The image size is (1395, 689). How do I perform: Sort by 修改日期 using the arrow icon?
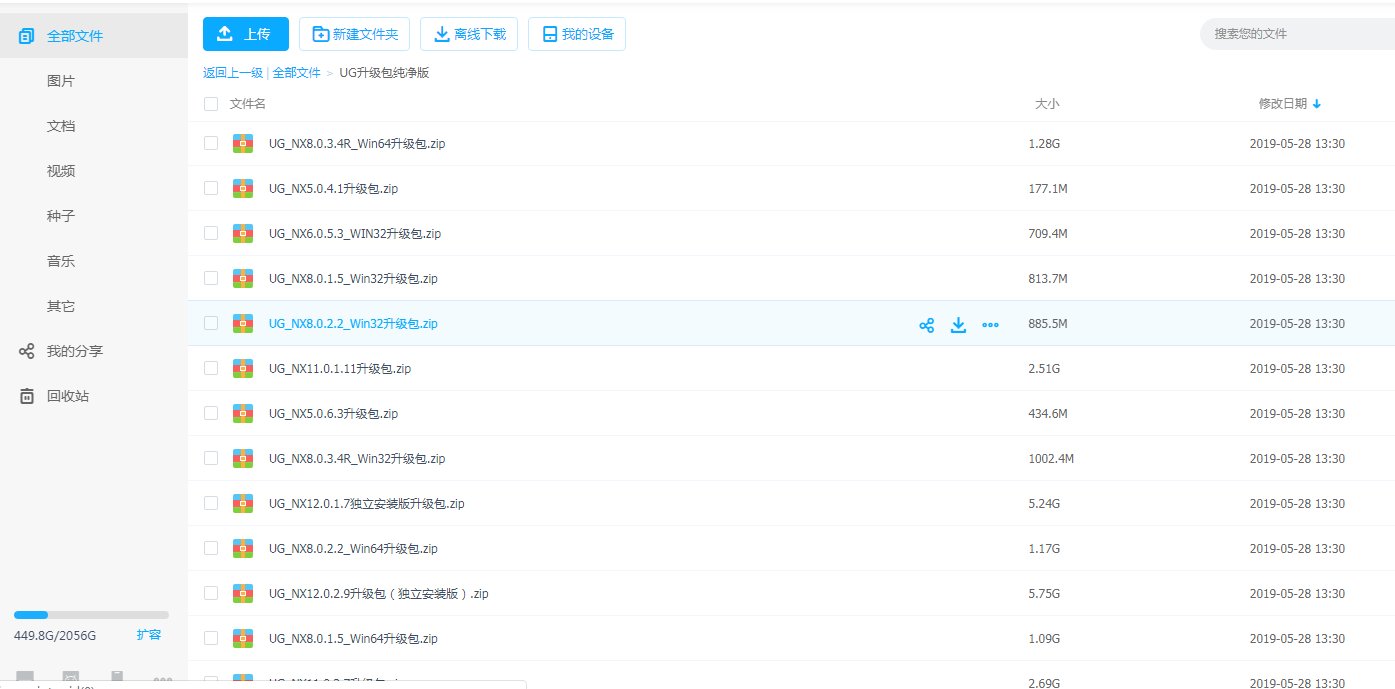tap(1316, 104)
